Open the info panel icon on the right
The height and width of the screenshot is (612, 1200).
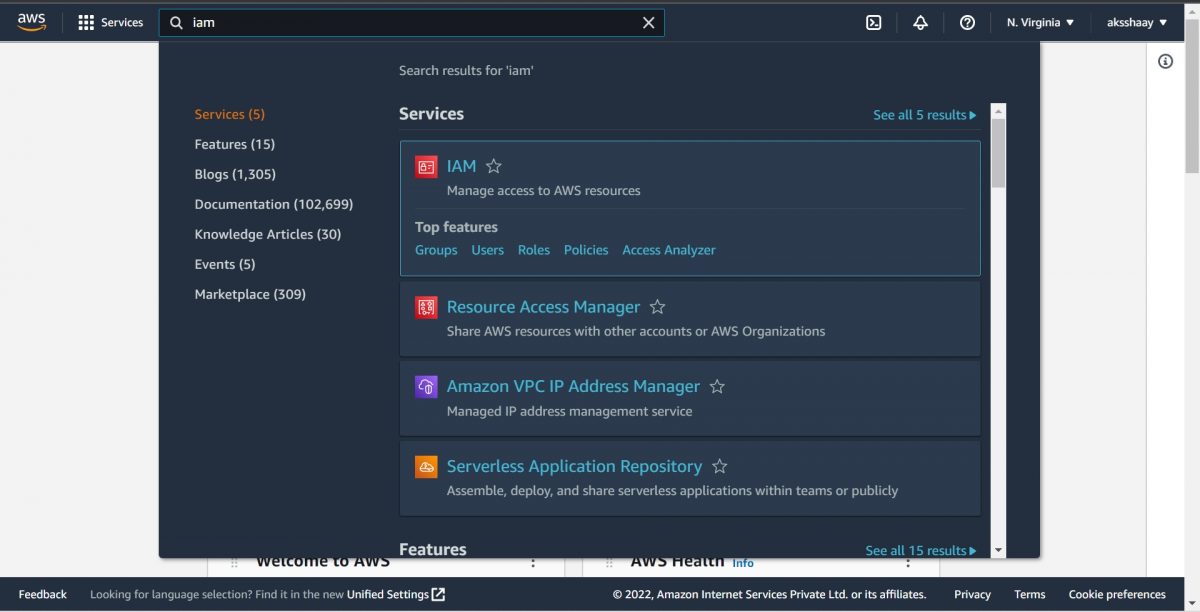tap(1165, 61)
